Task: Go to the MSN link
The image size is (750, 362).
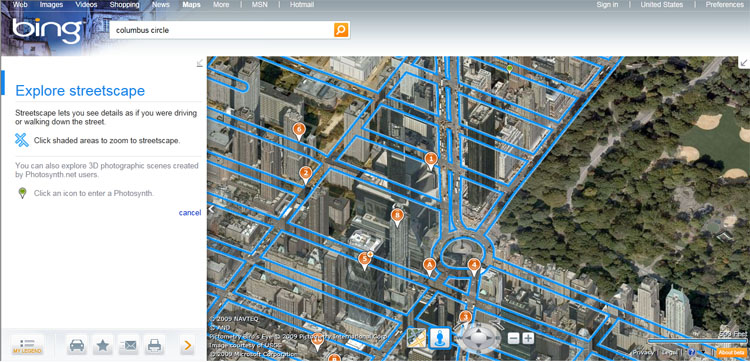Action: pyautogui.click(x=260, y=5)
